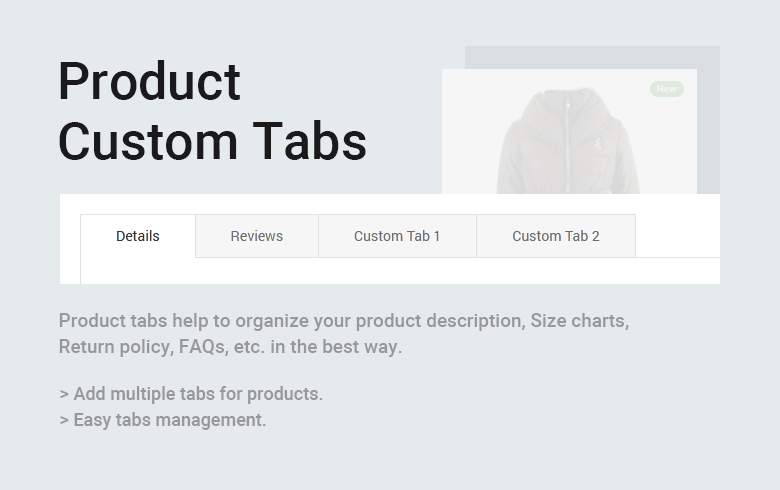
Task: Click the 'Product tabs help to organize' paragraph
Action: click(344, 333)
